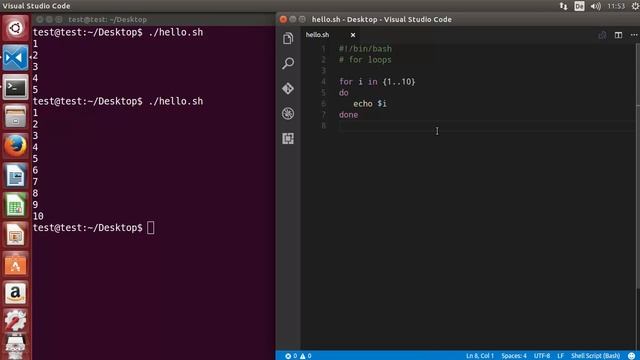Click the terminal prompt cursor line
This screenshot has height=360, width=640.
[x=93, y=228]
